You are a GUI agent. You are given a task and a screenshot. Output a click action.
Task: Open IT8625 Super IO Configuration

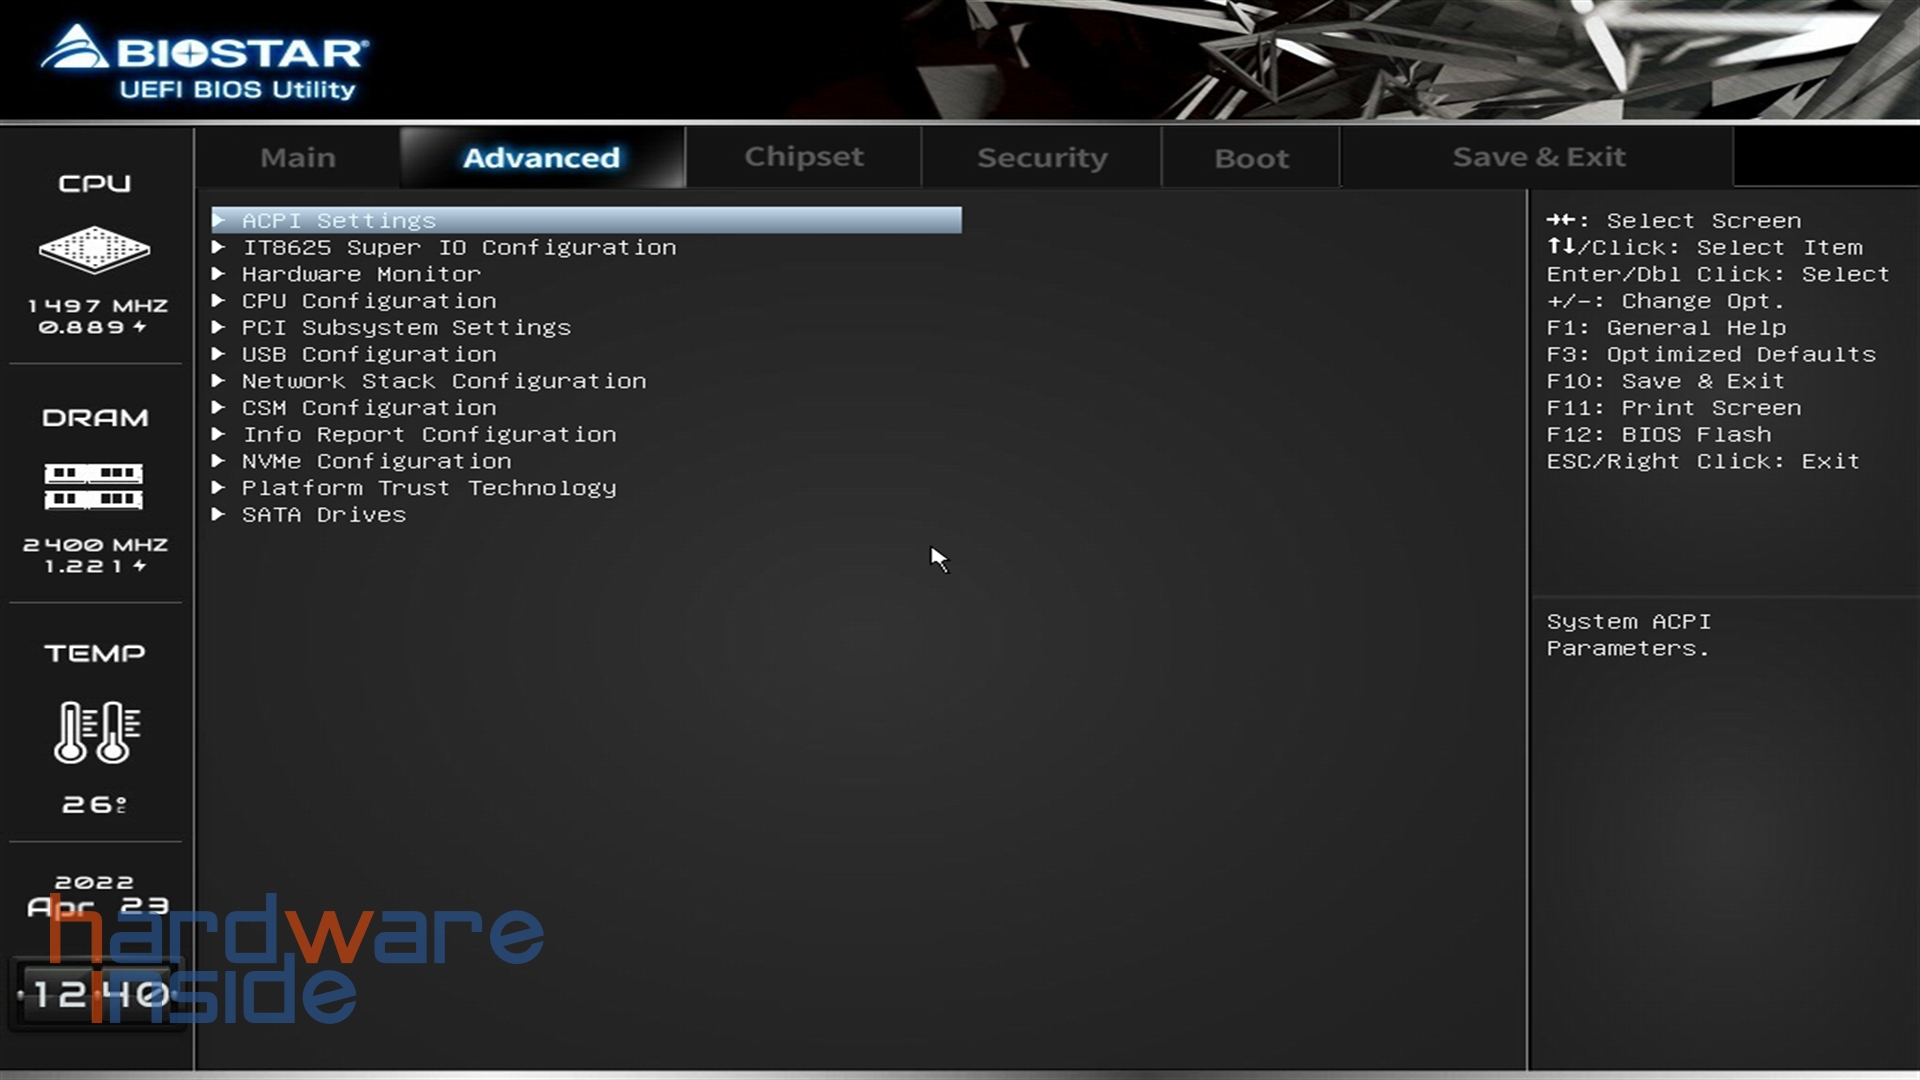pyautogui.click(x=459, y=247)
